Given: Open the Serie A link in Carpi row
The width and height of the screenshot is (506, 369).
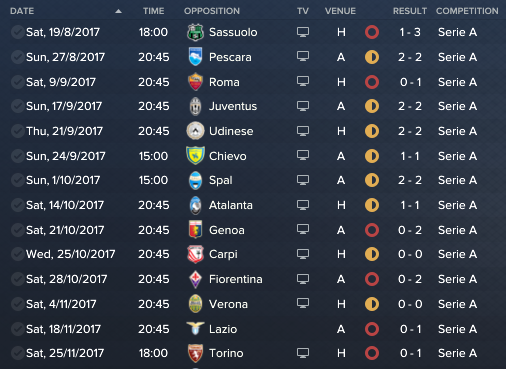Looking at the screenshot, I should click(457, 254).
